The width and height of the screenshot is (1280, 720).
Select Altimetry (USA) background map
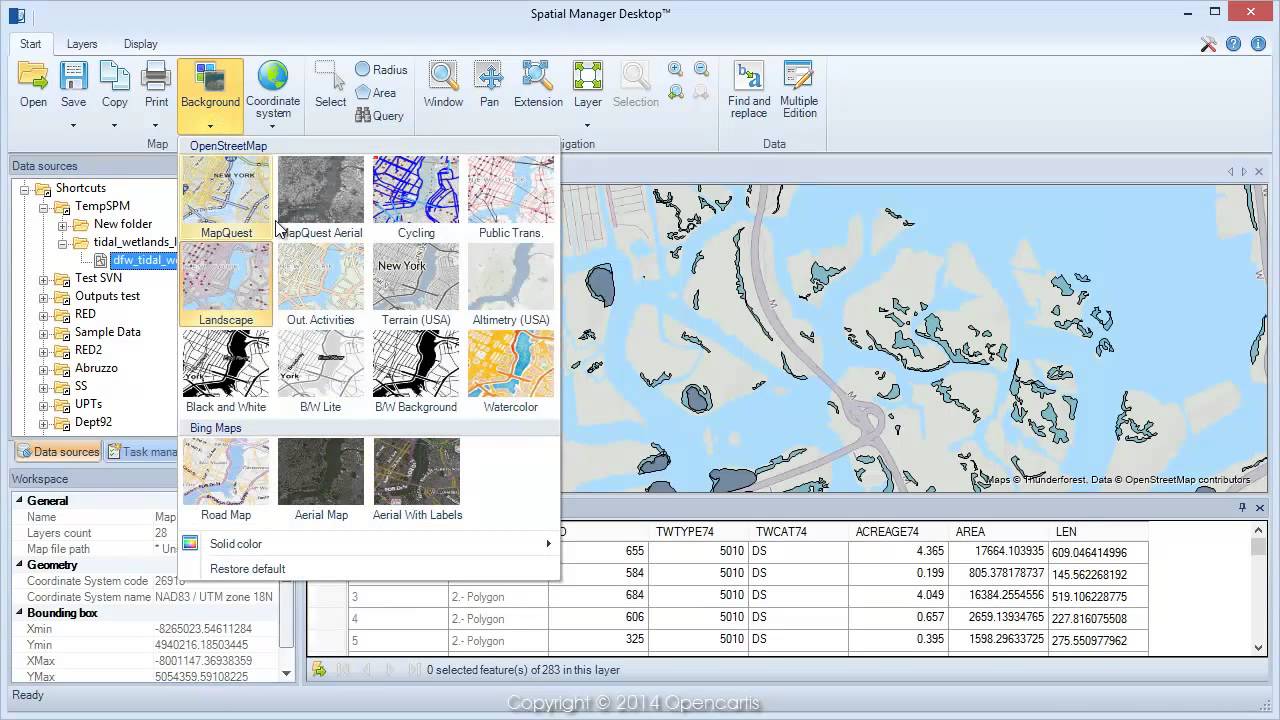click(x=511, y=285)
